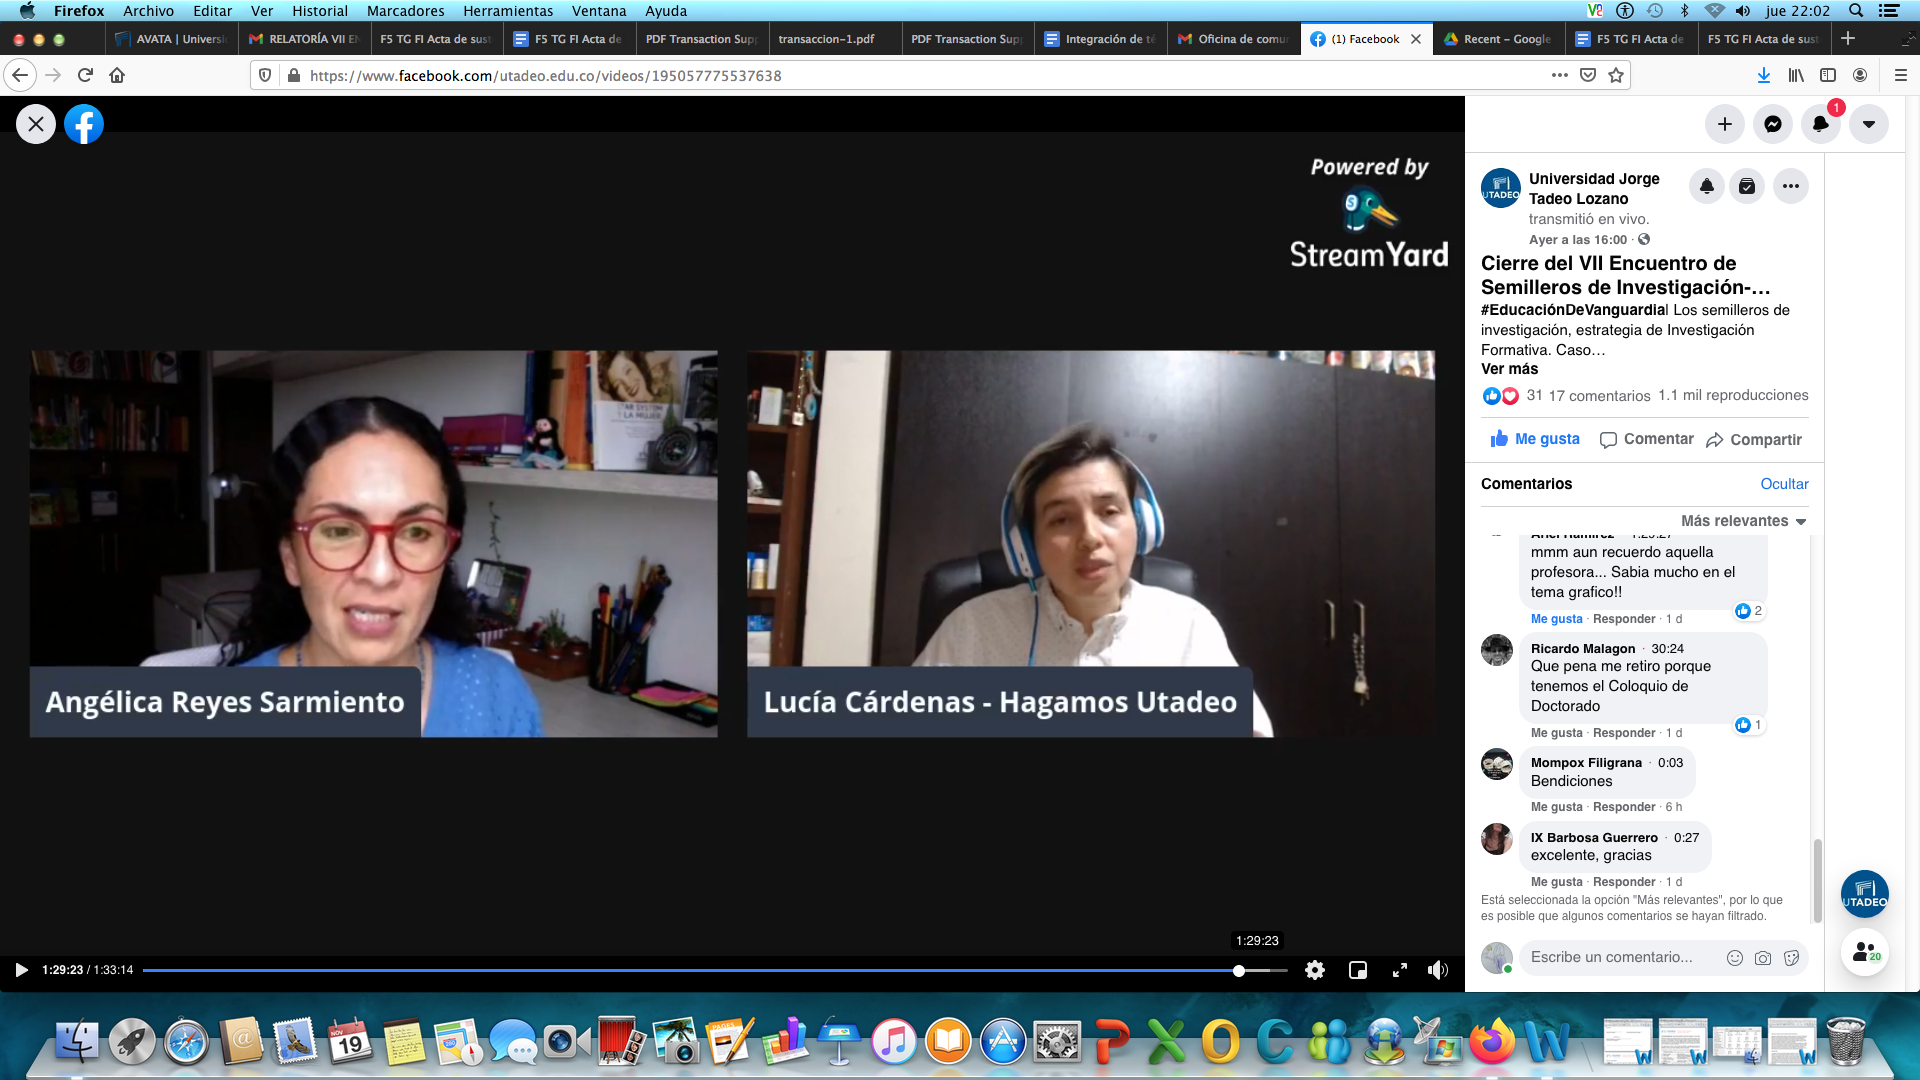Open Facebook account dropdown arrow

(x=1869, y=124)
